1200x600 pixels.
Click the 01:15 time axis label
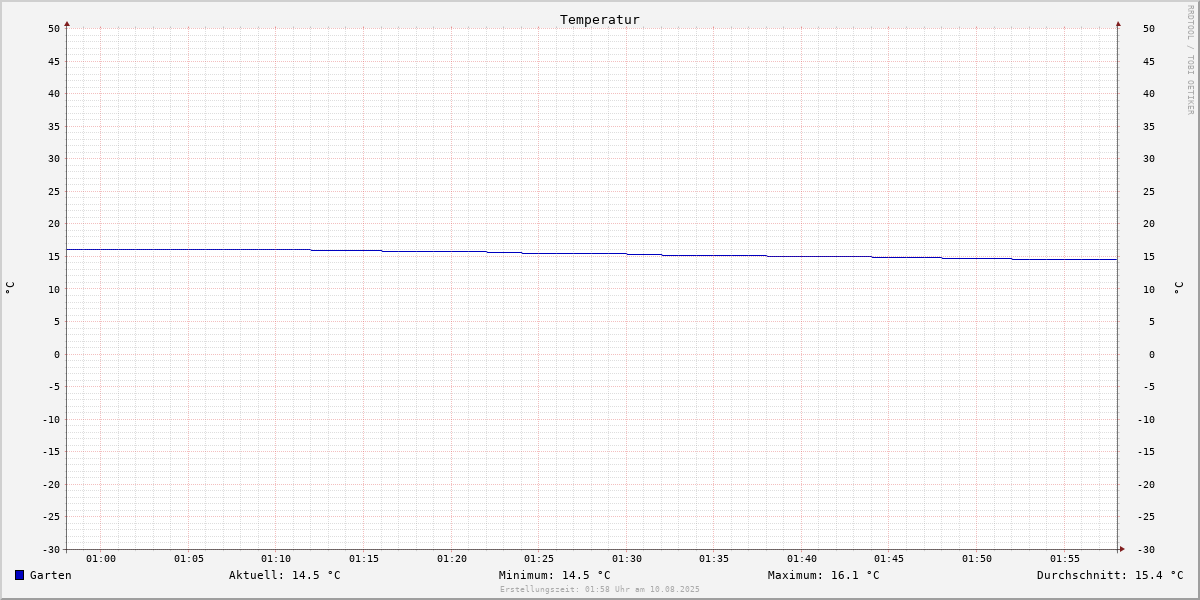(x=364, y=559)
